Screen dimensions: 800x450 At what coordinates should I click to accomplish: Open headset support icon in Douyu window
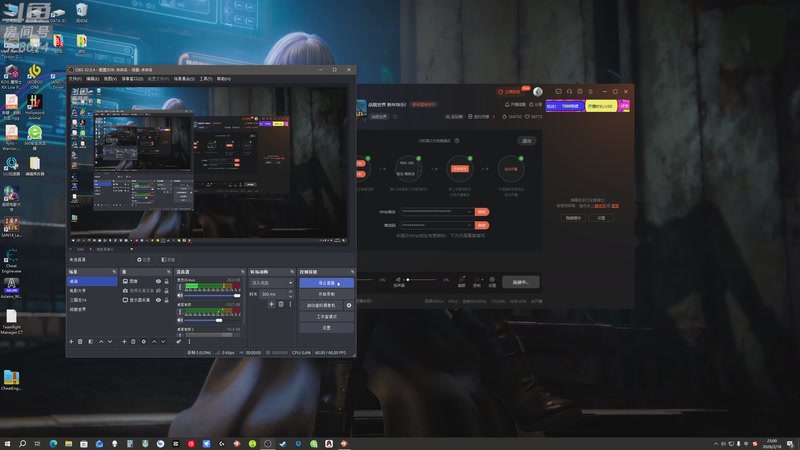569,91
